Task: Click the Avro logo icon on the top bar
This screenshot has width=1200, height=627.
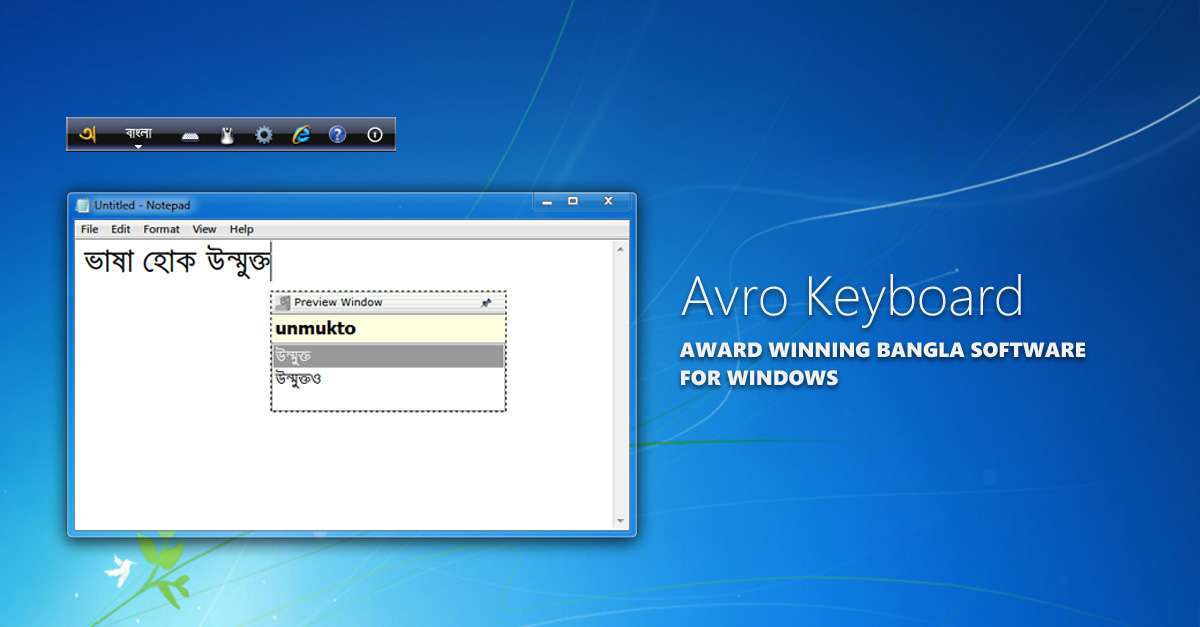Action: point(87,134)
